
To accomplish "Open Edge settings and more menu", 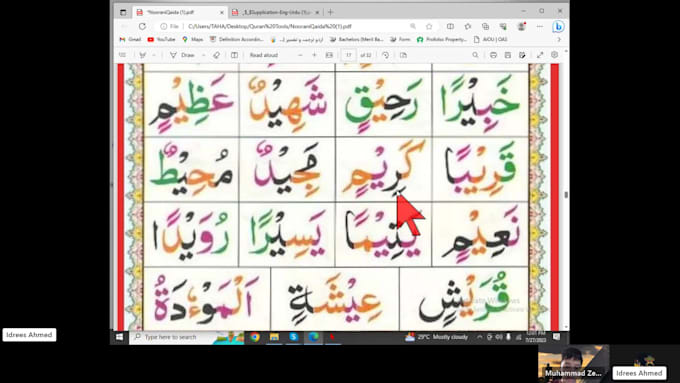I will [x=539, y=26].
